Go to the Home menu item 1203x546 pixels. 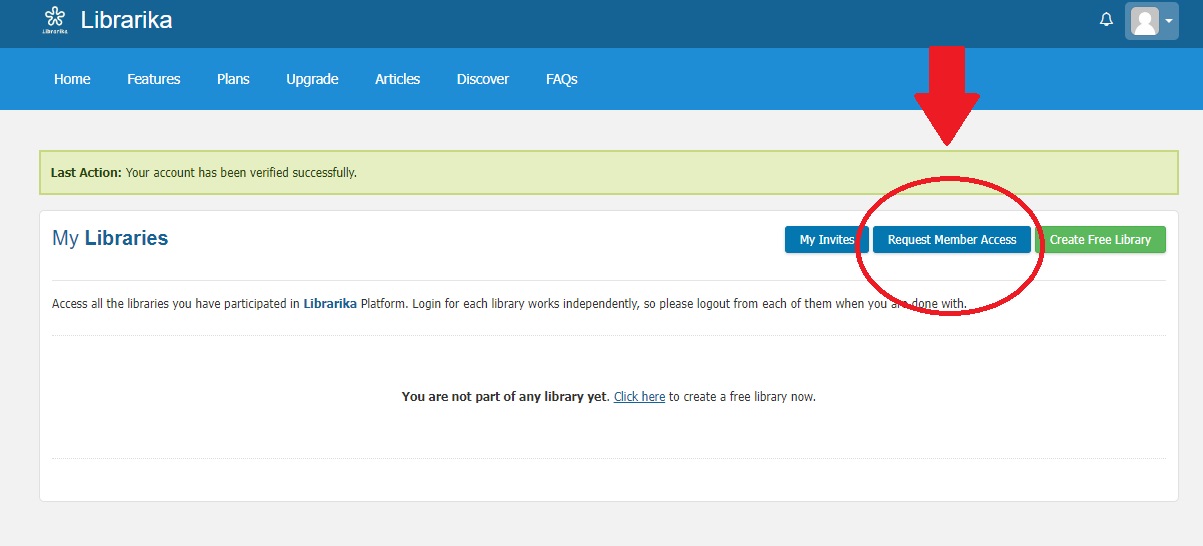tap(72, 79)
